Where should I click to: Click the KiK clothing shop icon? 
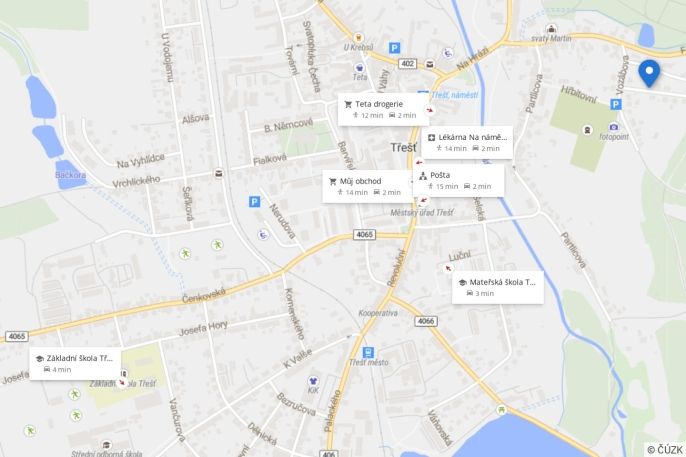(x=313, y=381)
